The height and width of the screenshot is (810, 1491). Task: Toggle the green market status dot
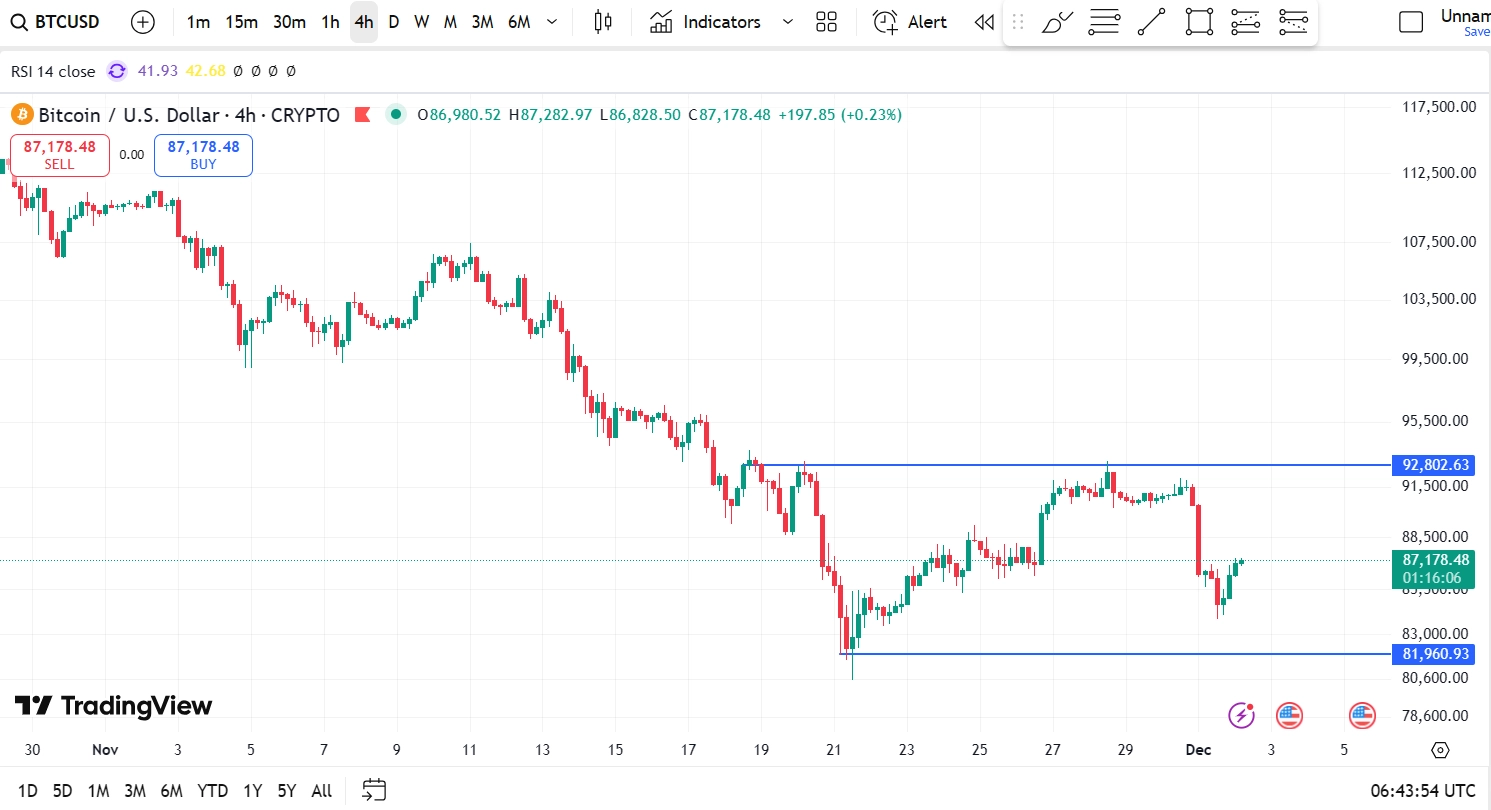point(396,115)
